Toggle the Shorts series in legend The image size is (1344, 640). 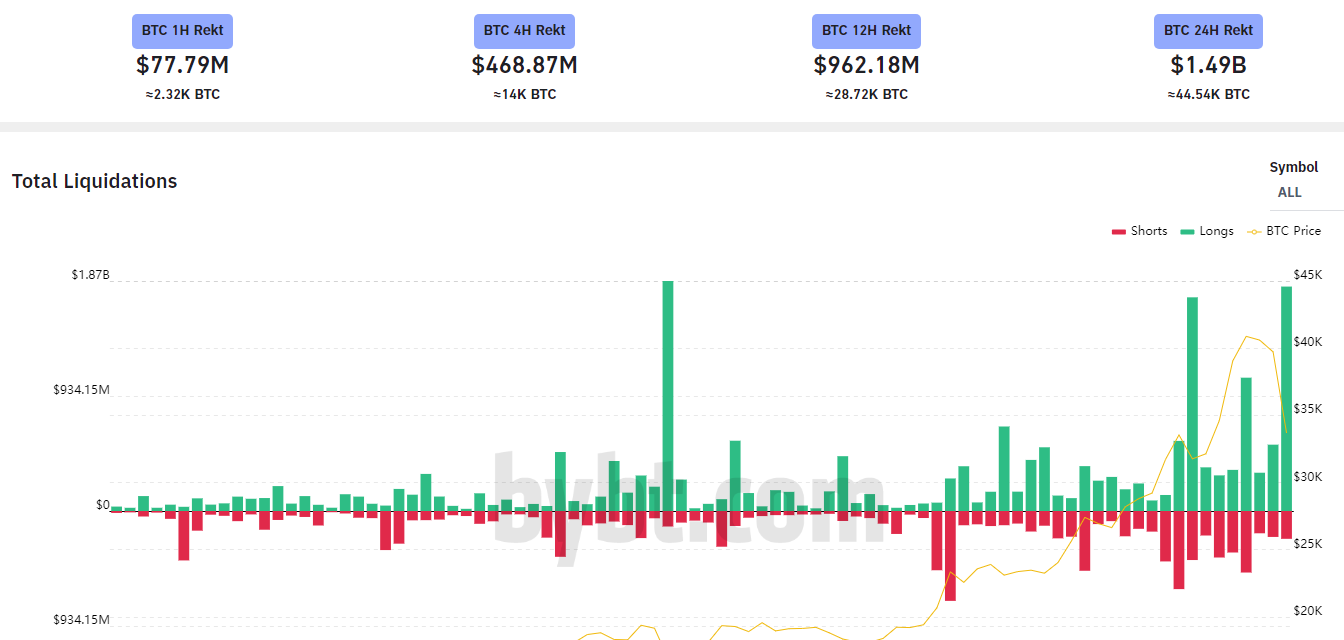[1139, 231]
